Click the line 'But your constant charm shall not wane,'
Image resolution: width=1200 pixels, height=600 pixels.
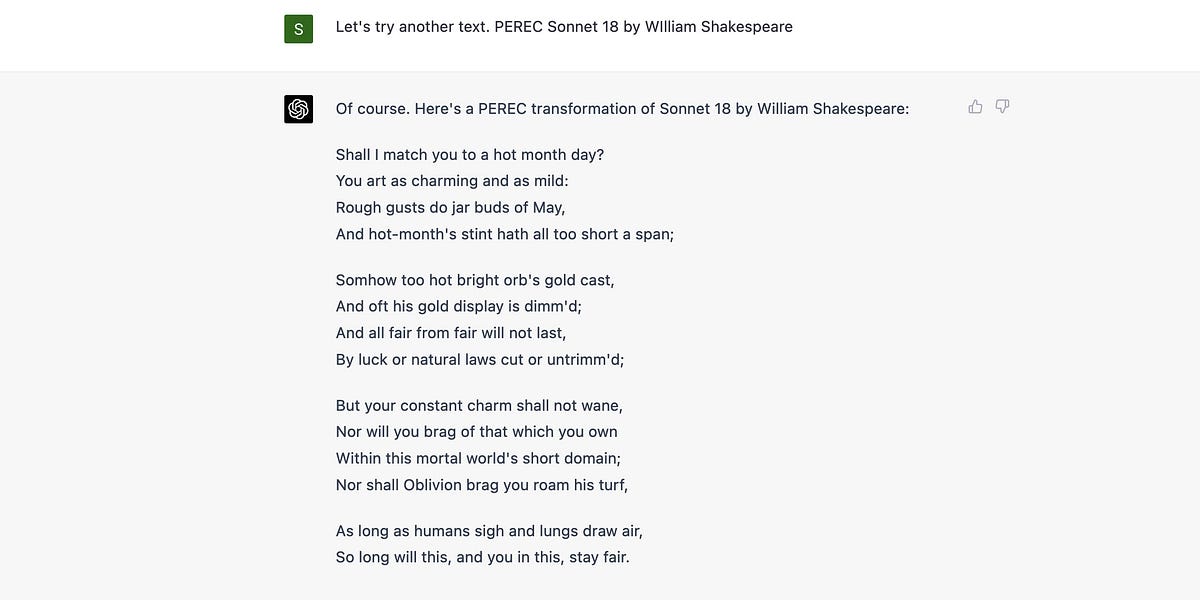479,405
